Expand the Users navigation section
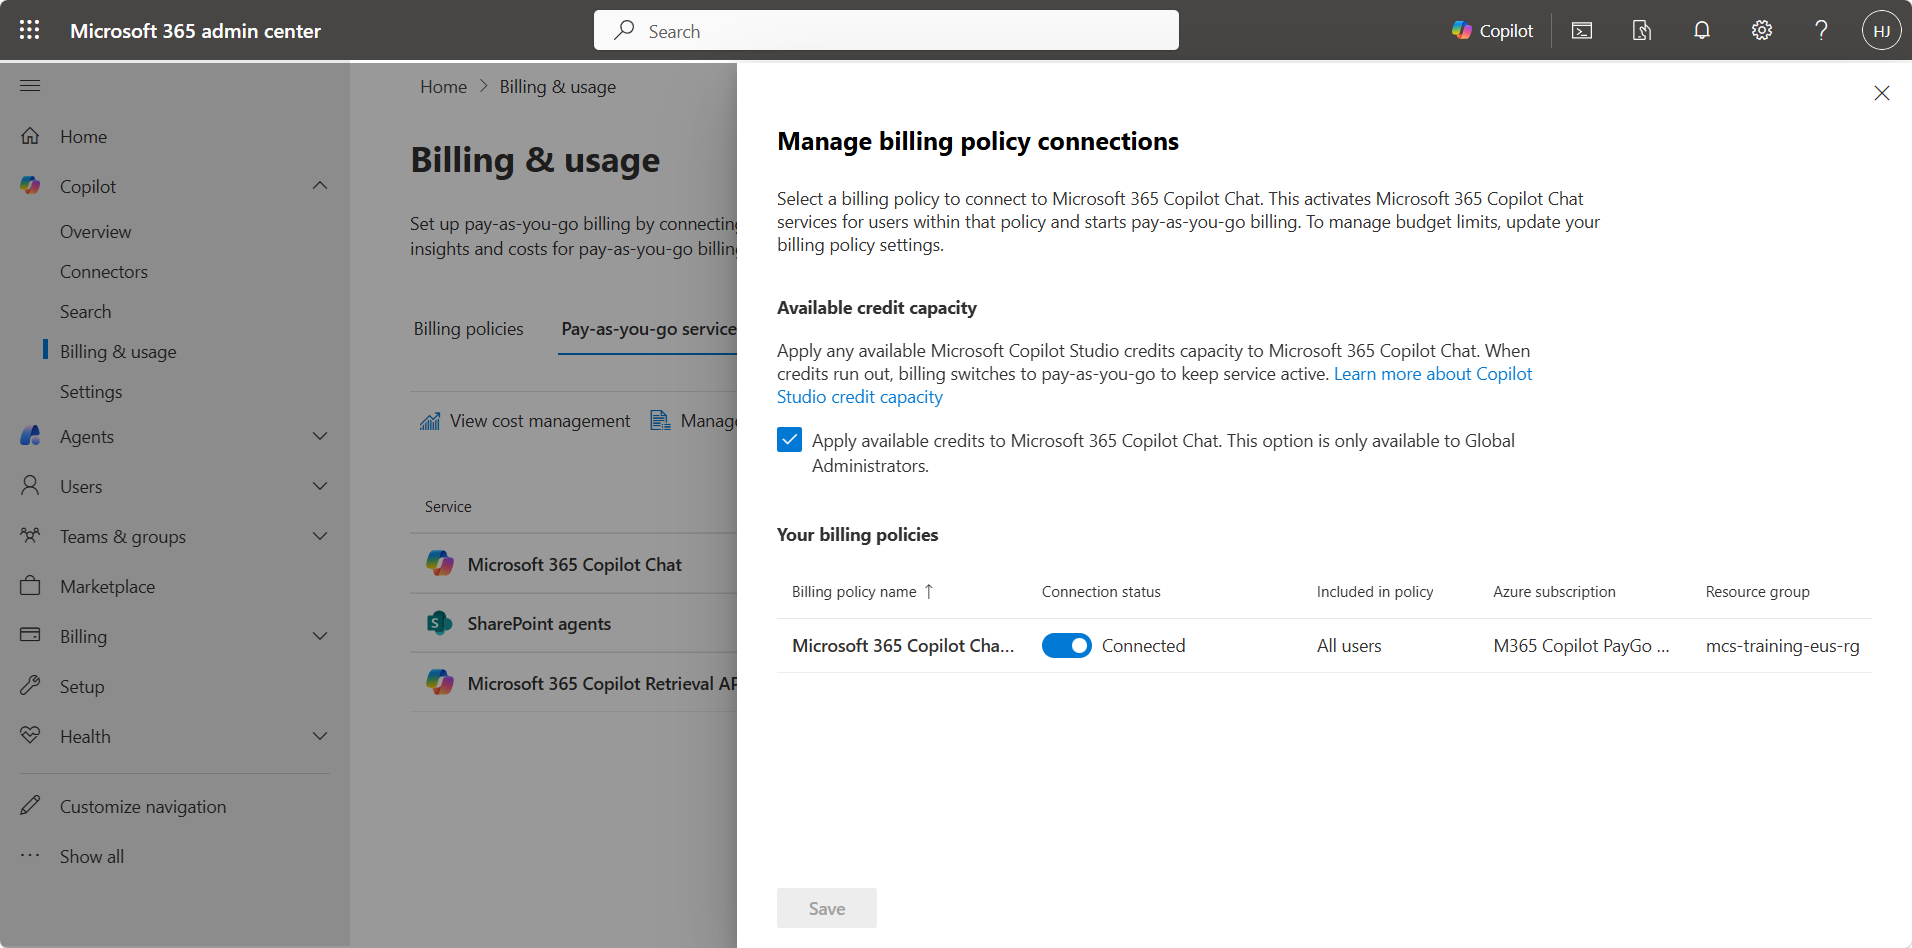The width and height of the screenshot is (1912, 948). (320, 486)
